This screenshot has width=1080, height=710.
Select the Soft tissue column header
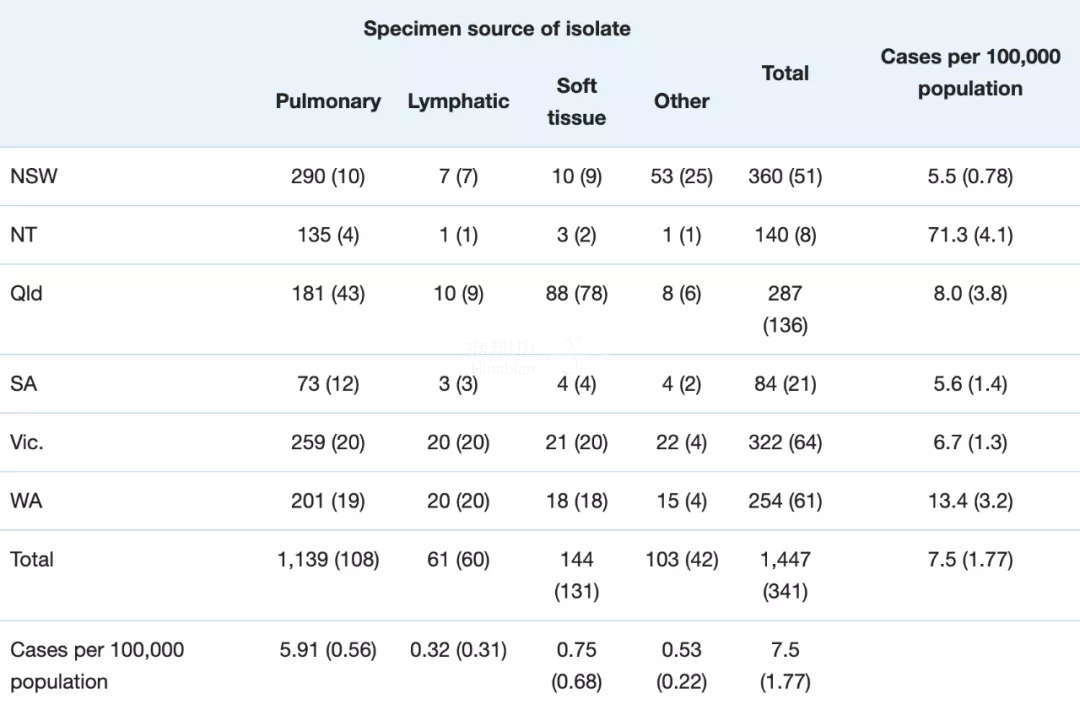tap(576, 101)
